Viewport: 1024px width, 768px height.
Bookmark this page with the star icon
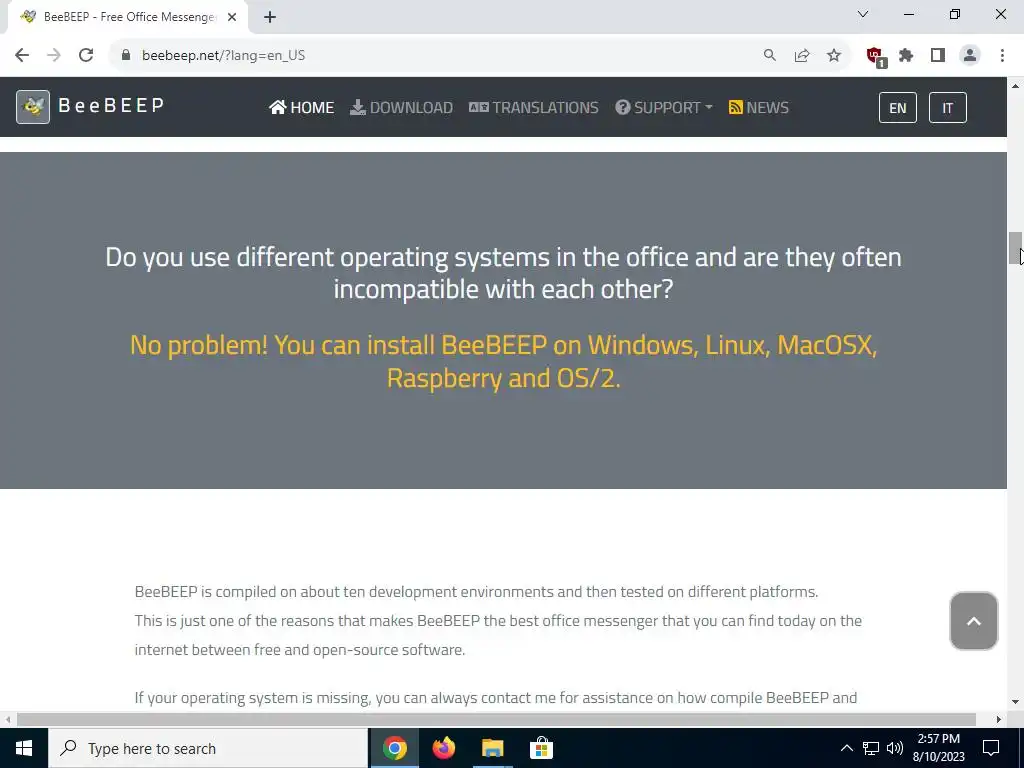[x=834, y=56]
